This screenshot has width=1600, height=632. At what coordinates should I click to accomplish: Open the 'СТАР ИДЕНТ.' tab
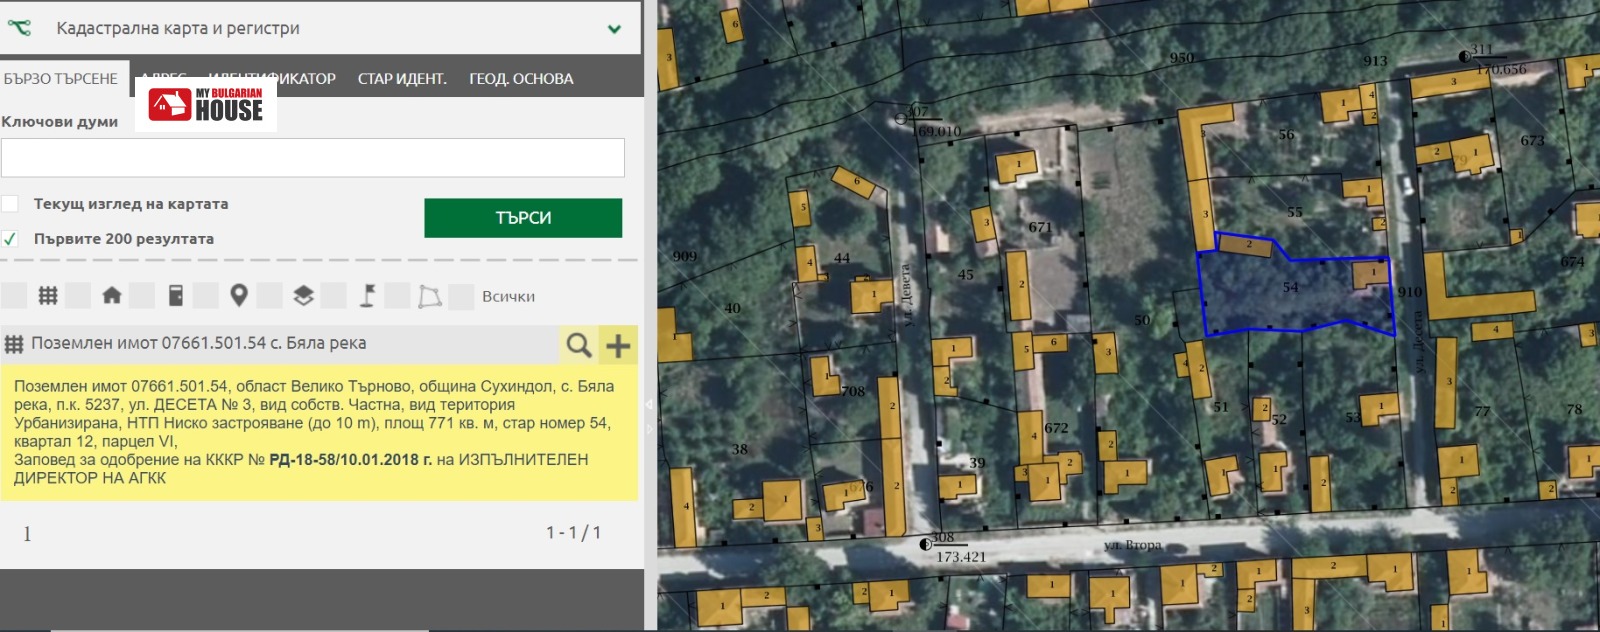point(402,79)
